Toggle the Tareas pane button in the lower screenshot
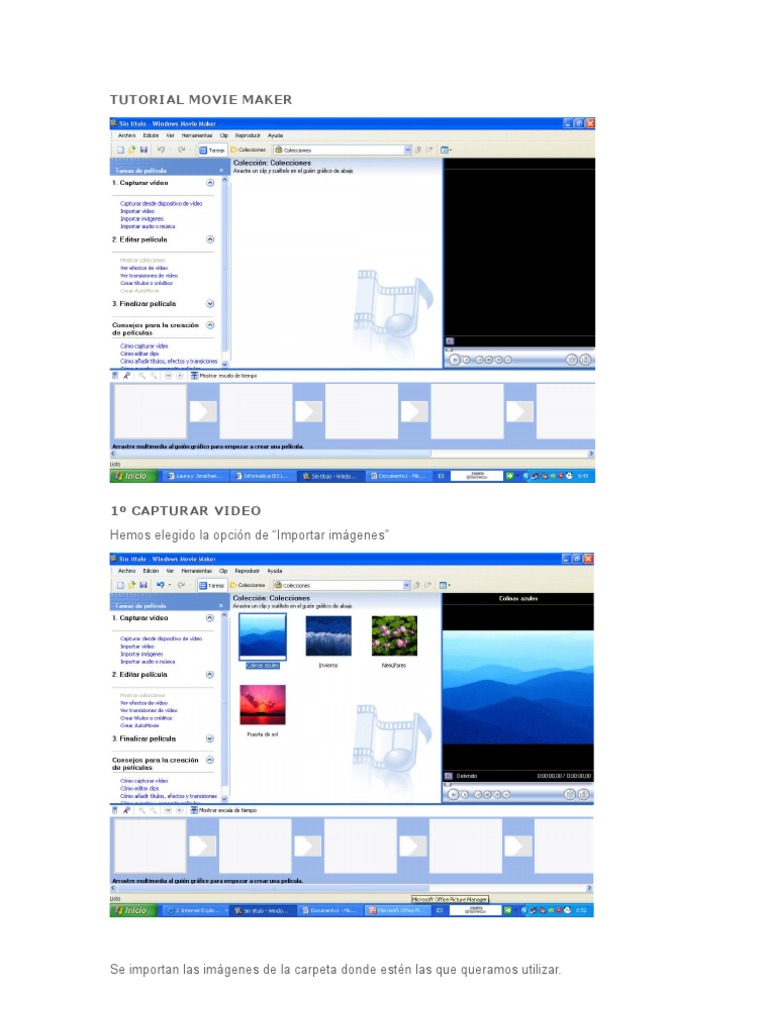The image size is (768, 1024). (x=212, y=585)
